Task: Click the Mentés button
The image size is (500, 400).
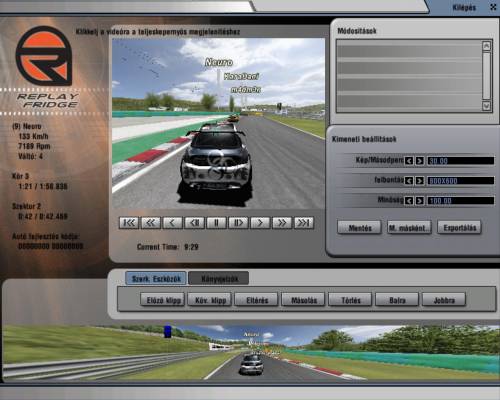Action: [359, 228]
